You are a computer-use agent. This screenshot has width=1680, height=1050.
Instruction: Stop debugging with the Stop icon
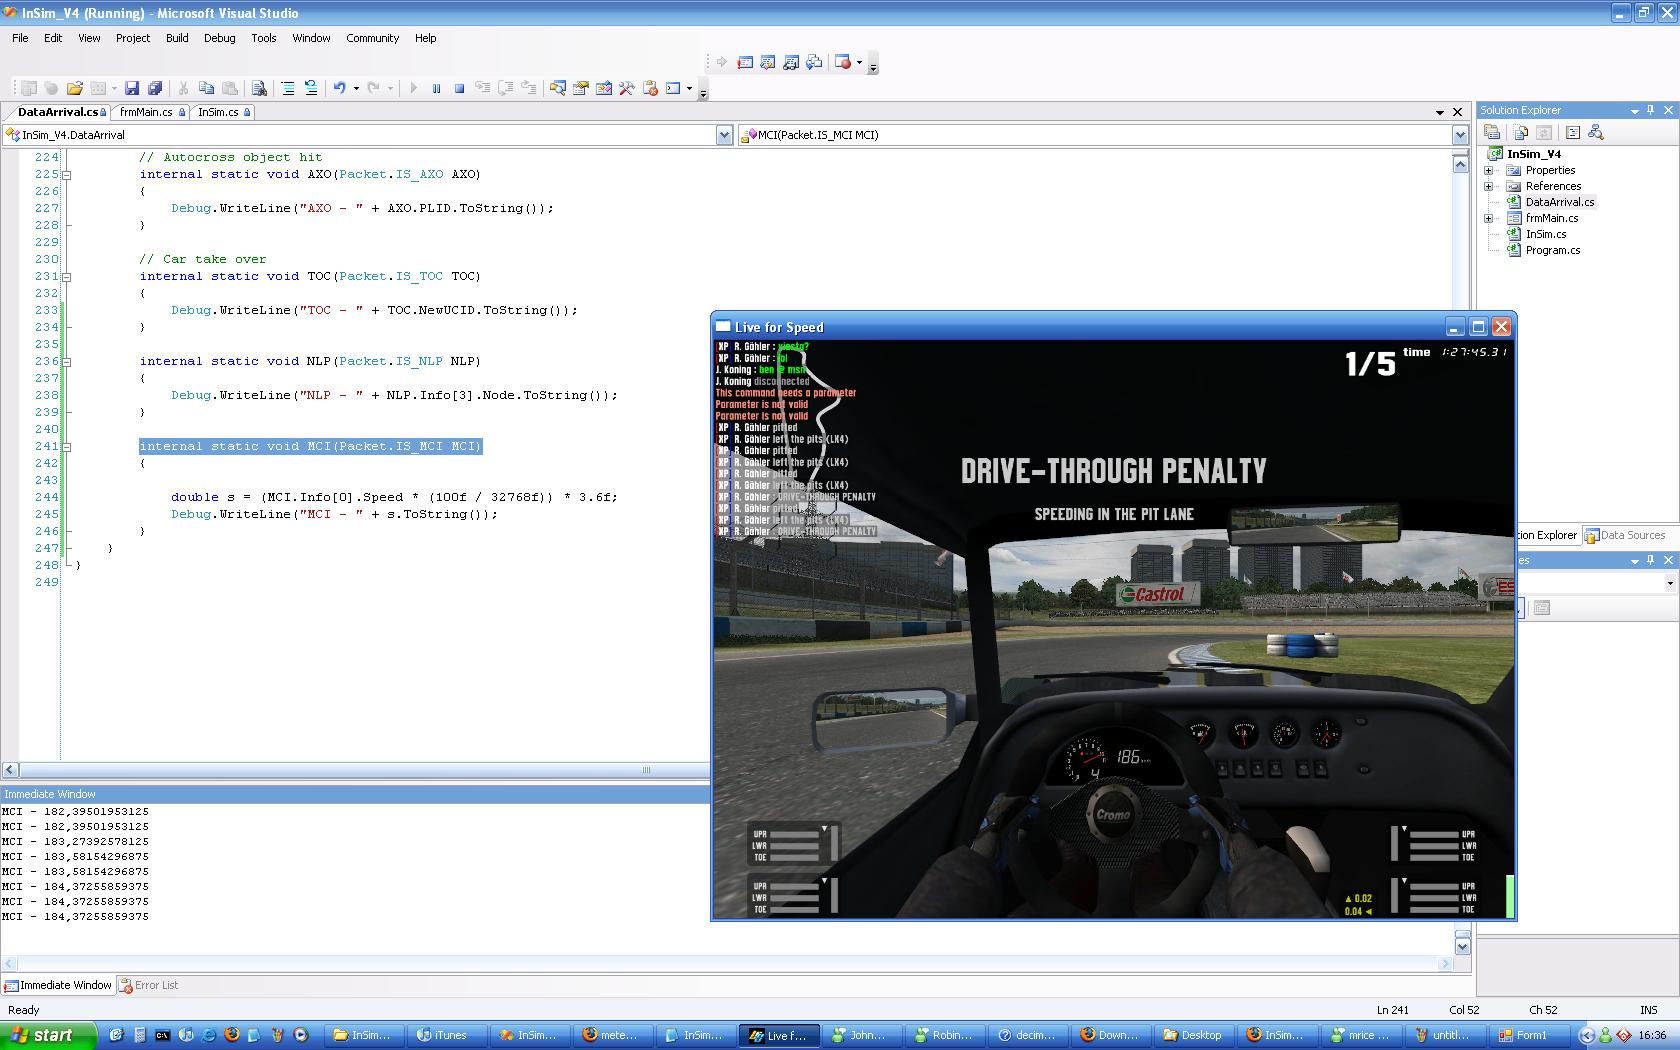coord(459,88)
